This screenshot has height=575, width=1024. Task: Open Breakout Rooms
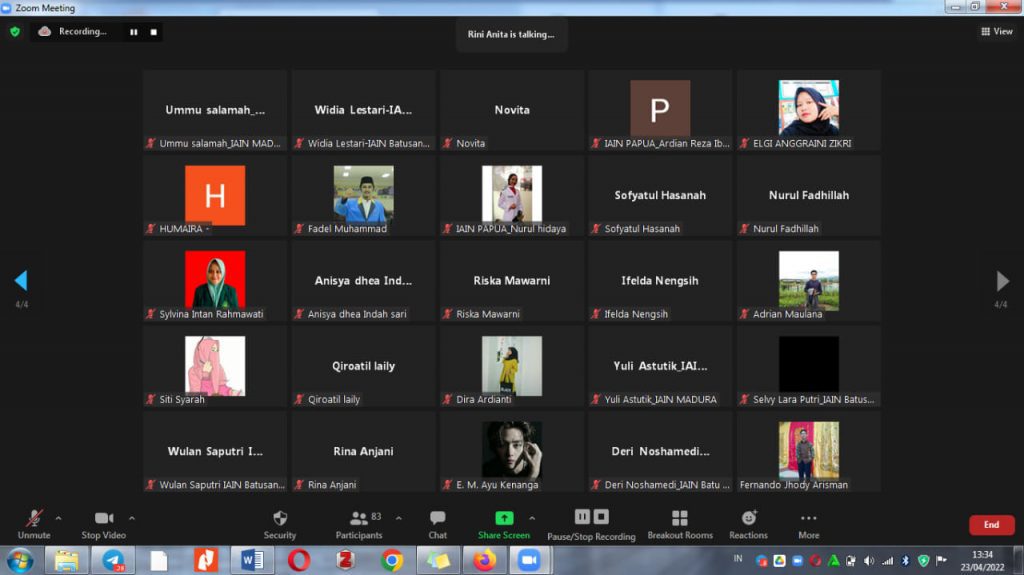click(679, 523)
